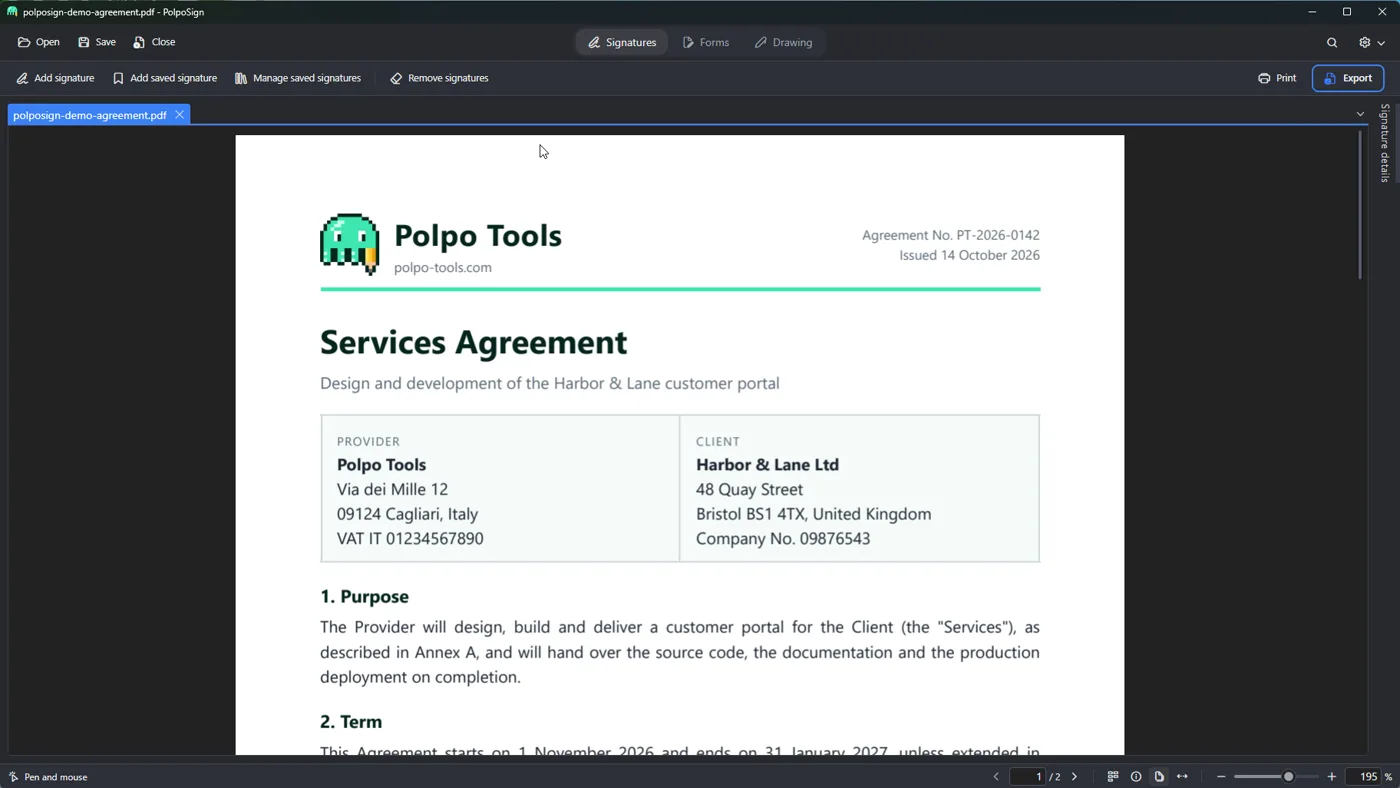Click the Export button
Screen dimensions: 1400x788
click(1348, 78)
